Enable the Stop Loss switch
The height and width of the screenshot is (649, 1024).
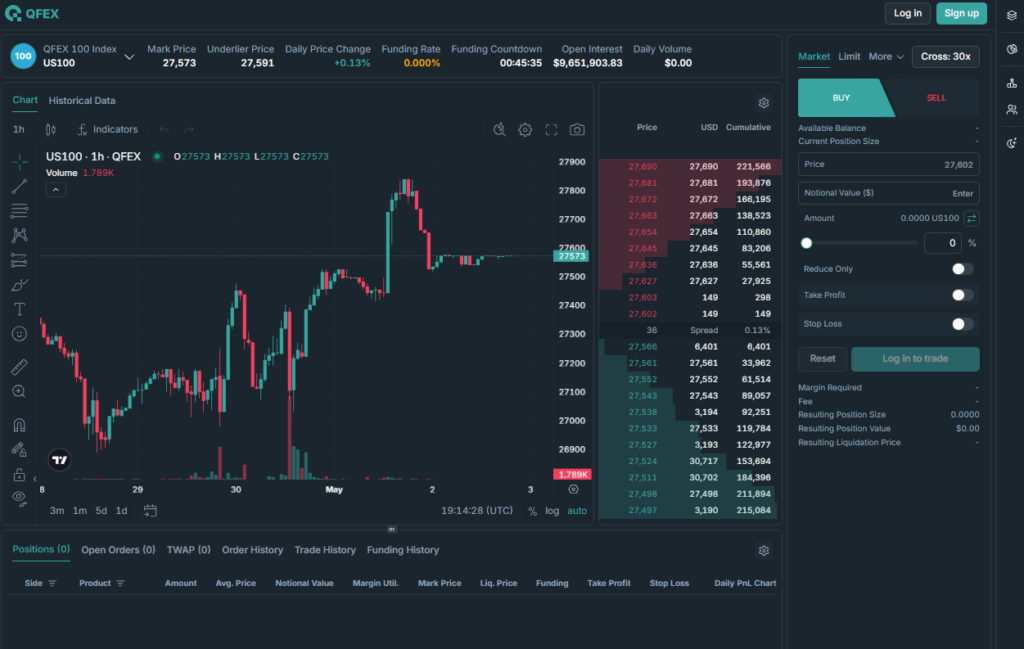click(962, 324)
